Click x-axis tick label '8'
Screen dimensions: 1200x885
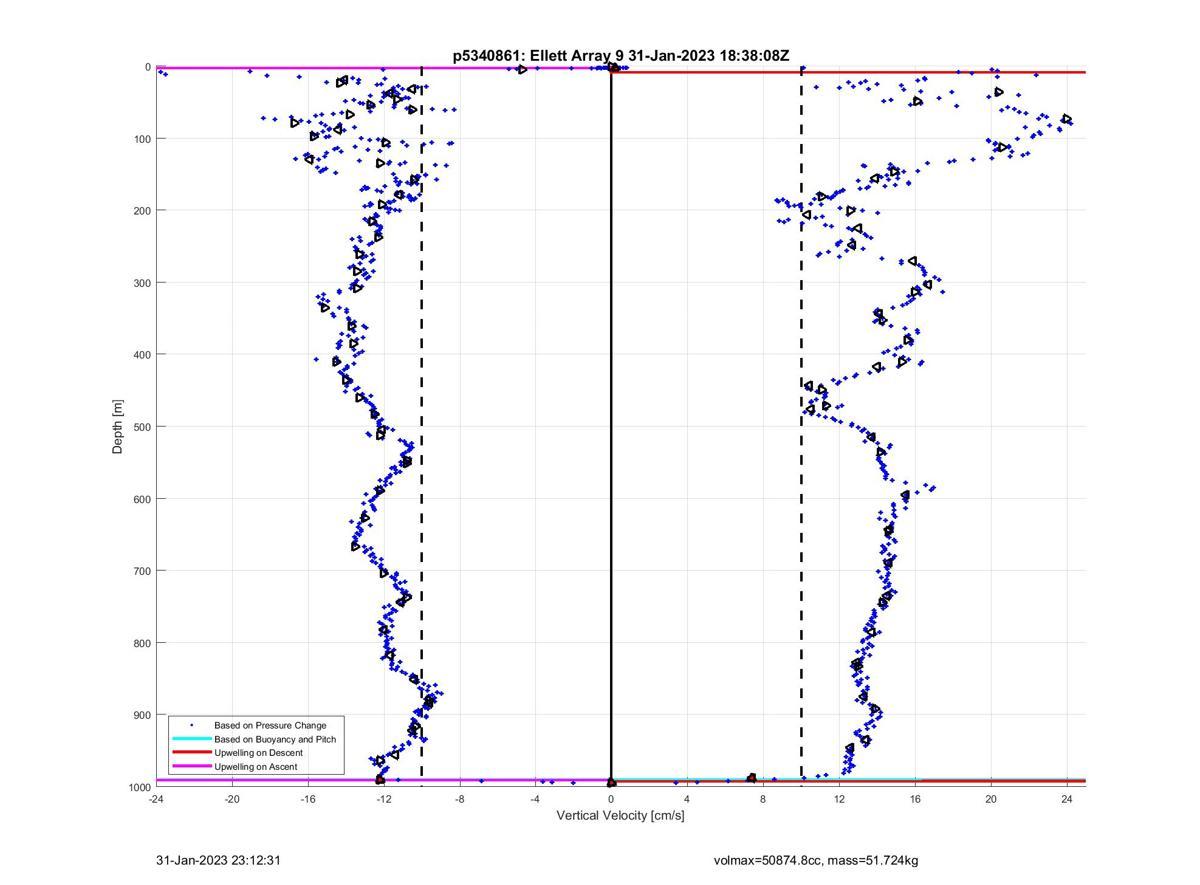point(763,799)
